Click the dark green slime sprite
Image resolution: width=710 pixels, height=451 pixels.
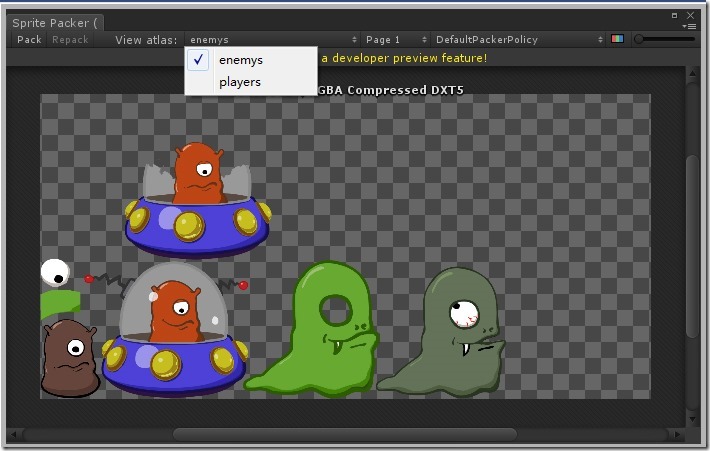pos(441,331)
